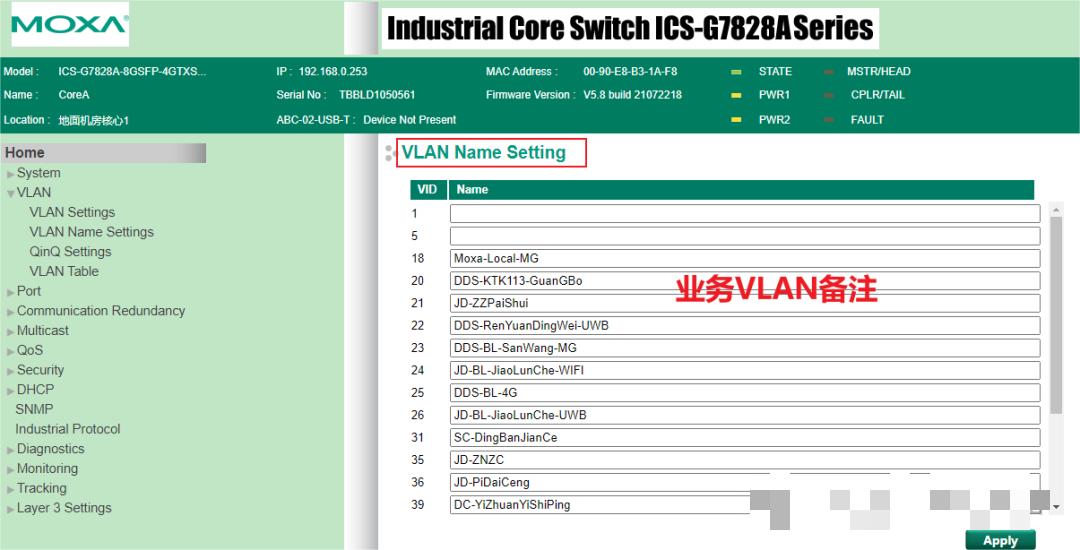
Task: Expand the Tracking menu arrow
Action: point(10,489)
